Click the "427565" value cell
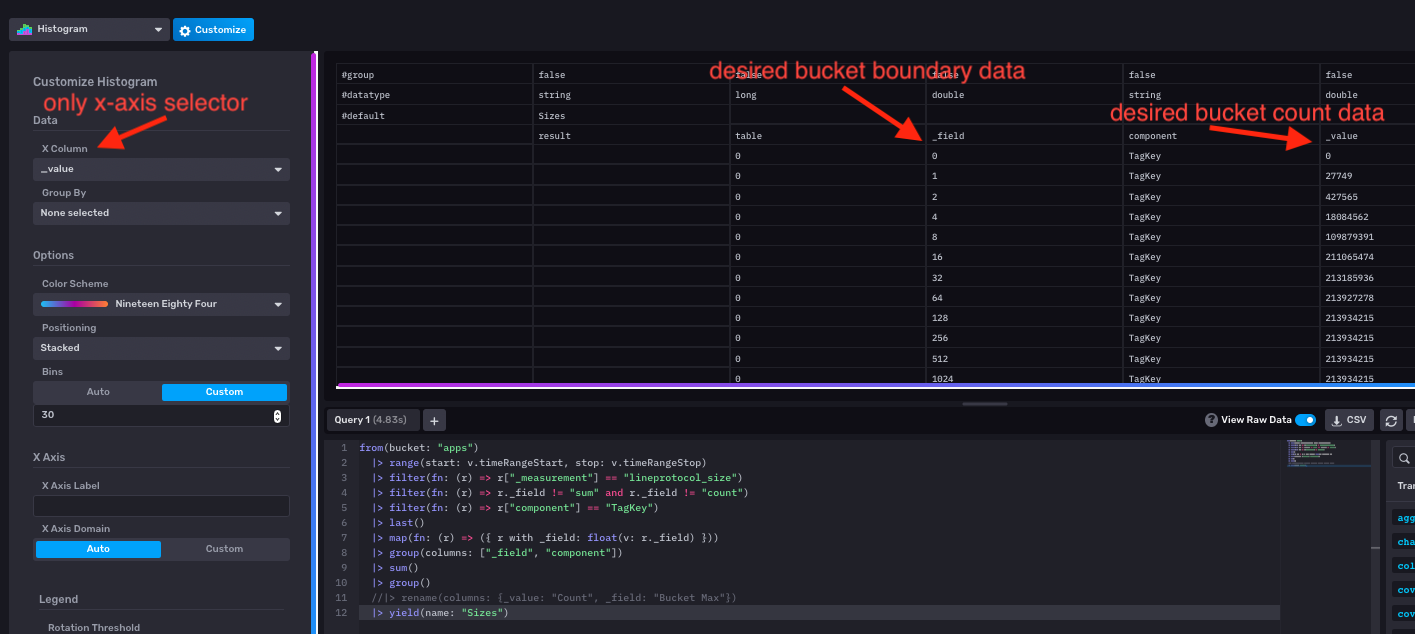 [x=1367, y=197]
